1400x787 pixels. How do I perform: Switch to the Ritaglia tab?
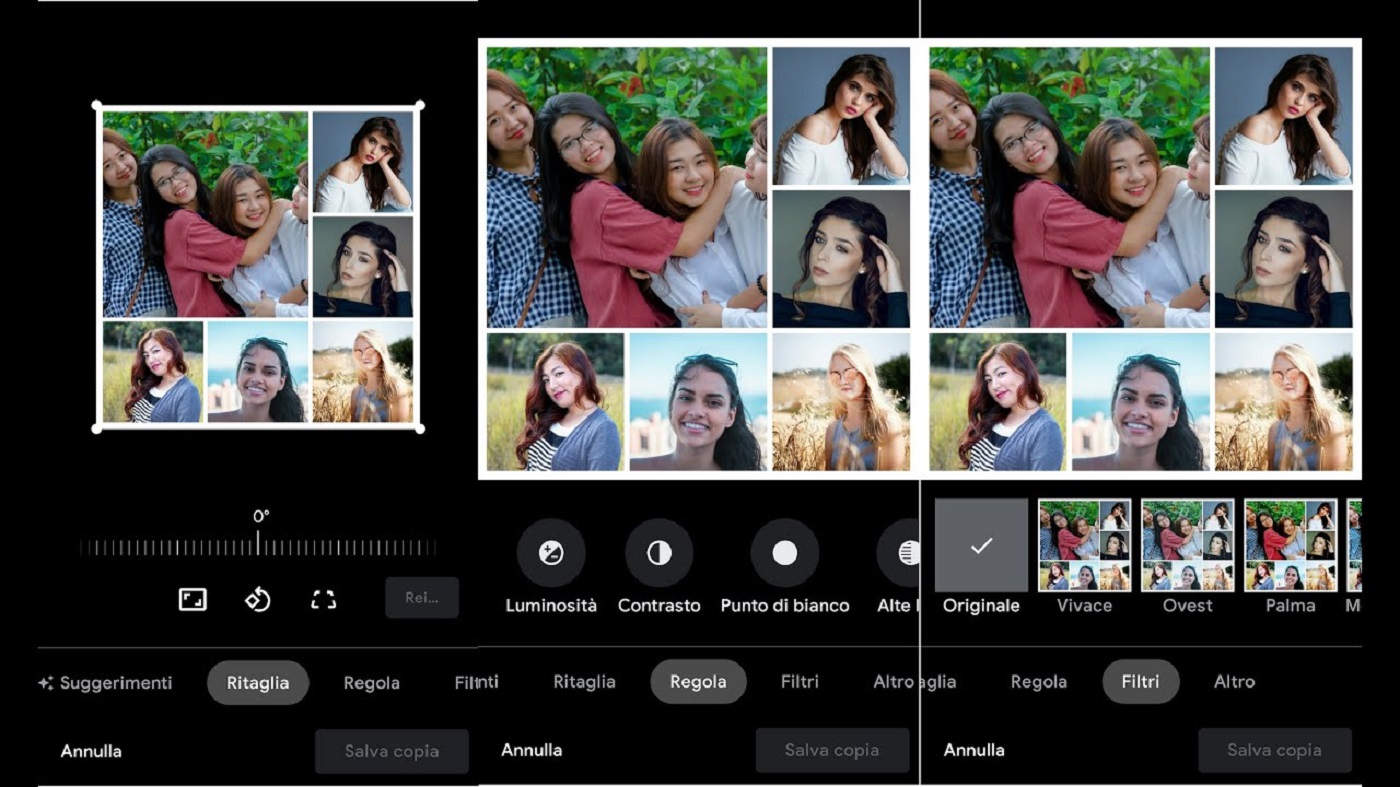(257, 682)
